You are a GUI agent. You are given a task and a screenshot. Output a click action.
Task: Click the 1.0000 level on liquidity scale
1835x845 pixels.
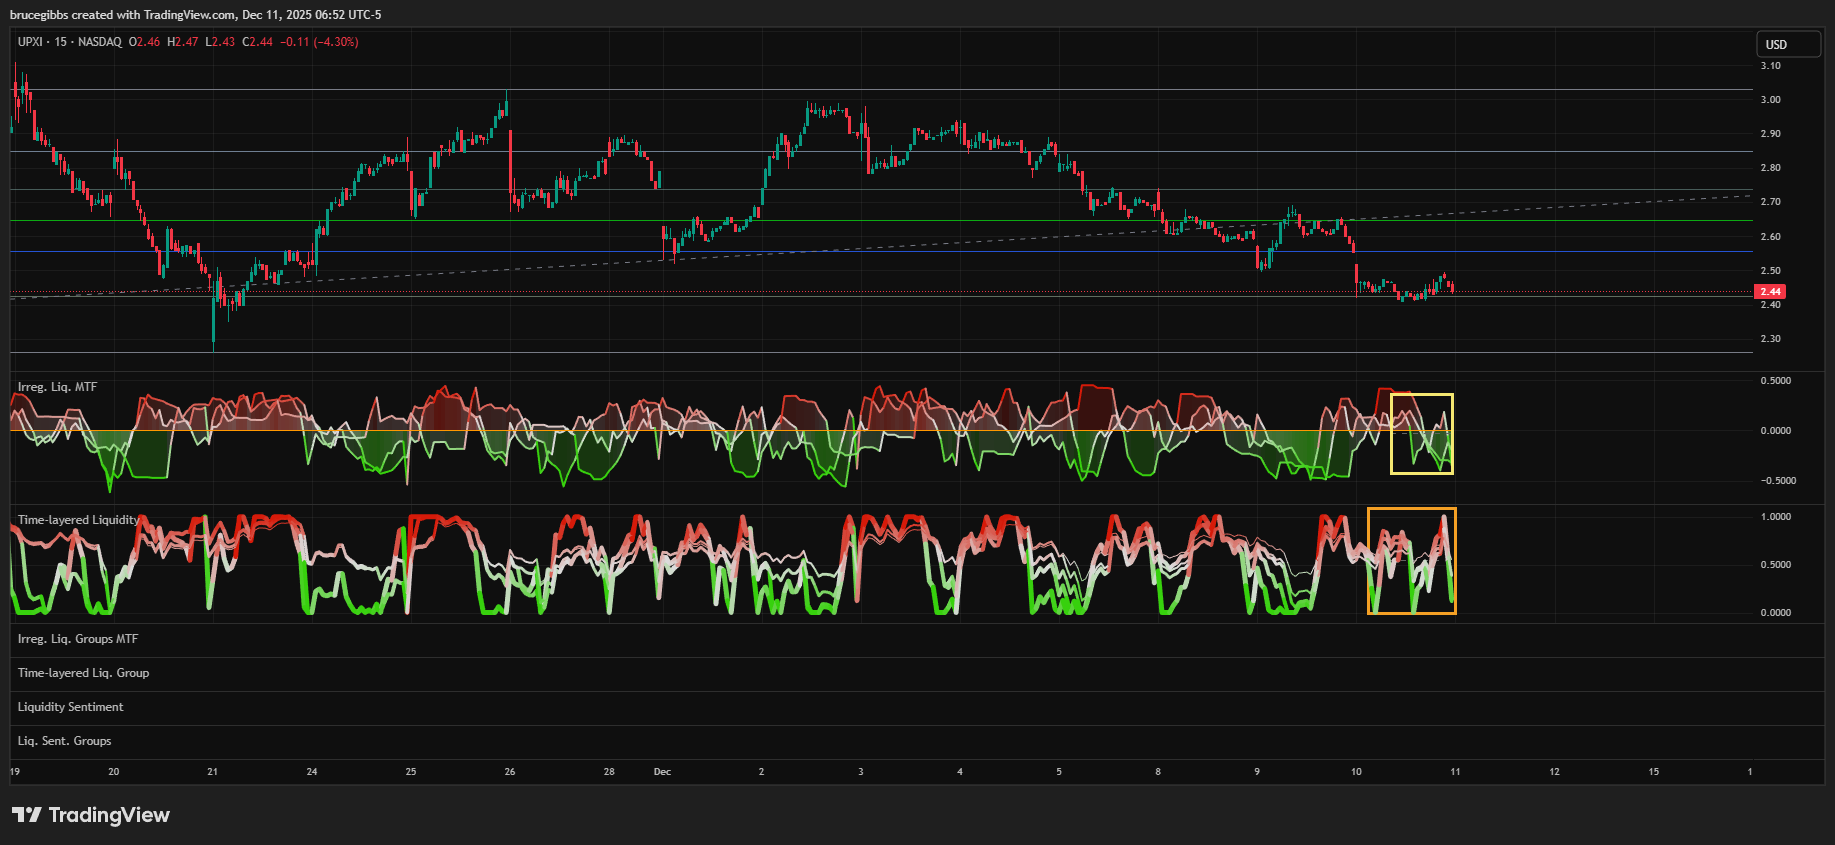pos(1775,517)
